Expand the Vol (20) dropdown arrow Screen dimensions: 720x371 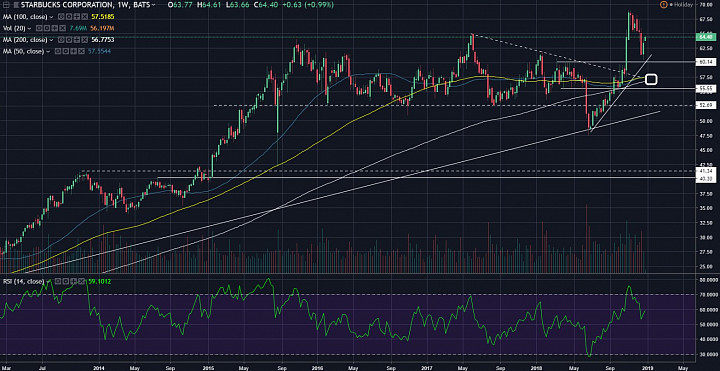(x=29, y=28)
